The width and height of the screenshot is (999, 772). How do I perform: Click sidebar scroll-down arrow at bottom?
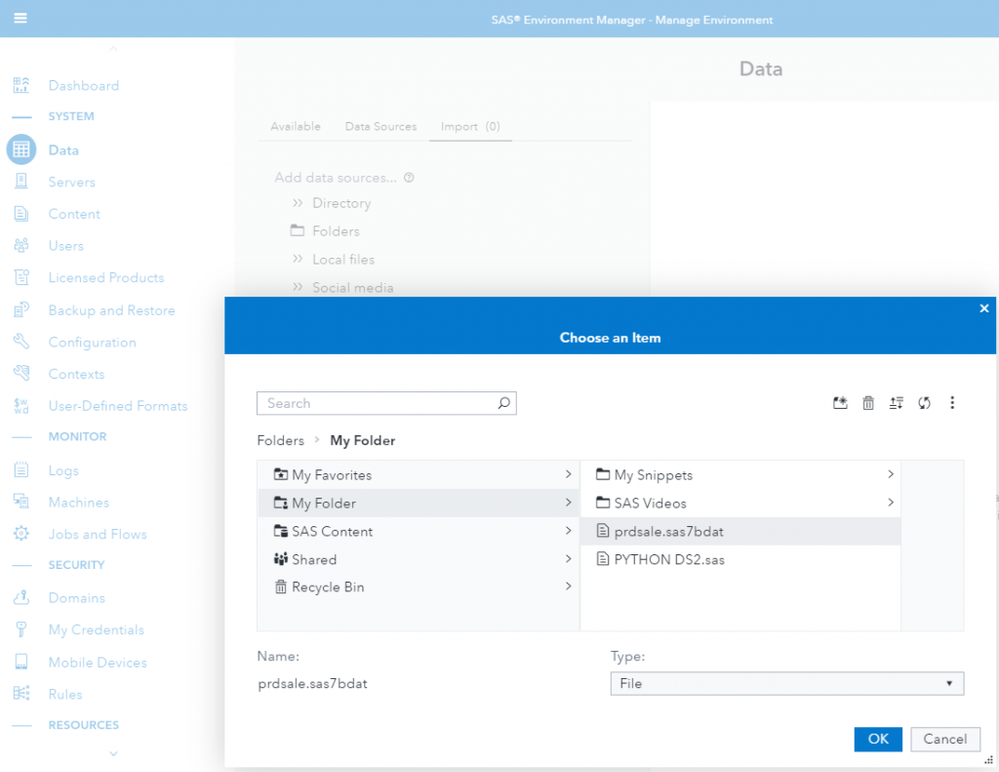113,754
